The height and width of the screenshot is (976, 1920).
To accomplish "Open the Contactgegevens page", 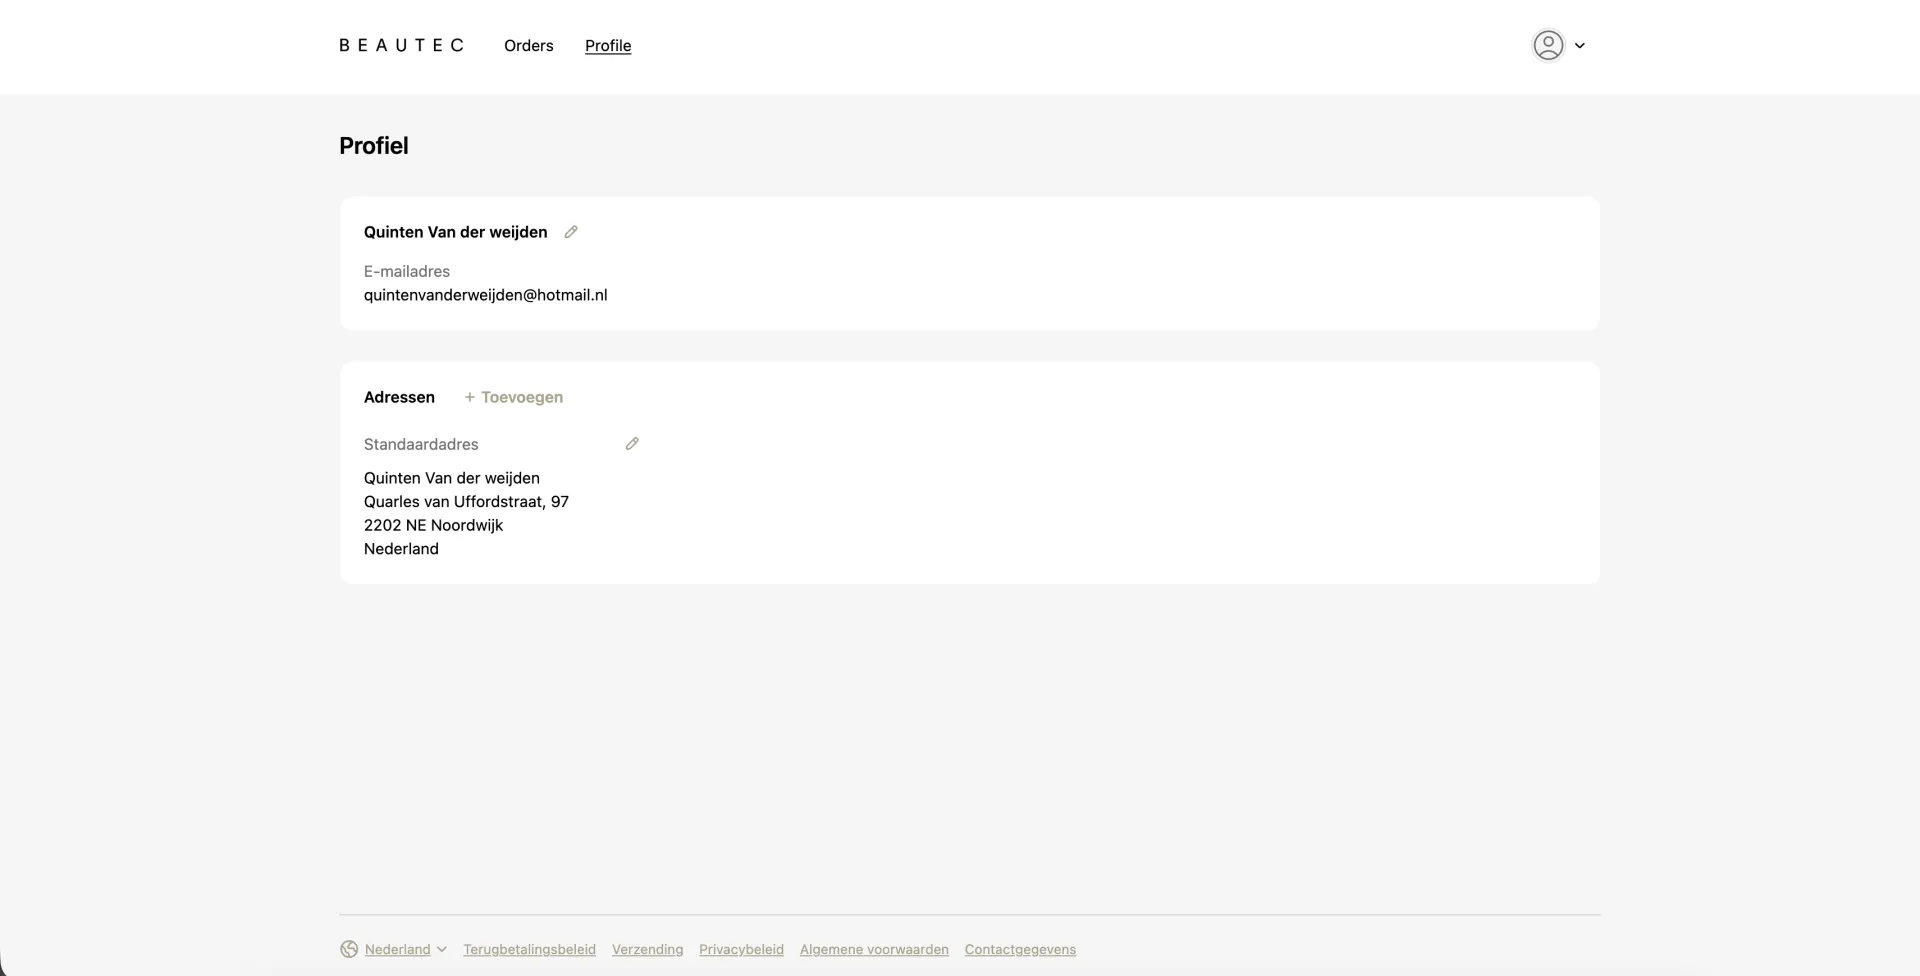I will [1019, 949].
